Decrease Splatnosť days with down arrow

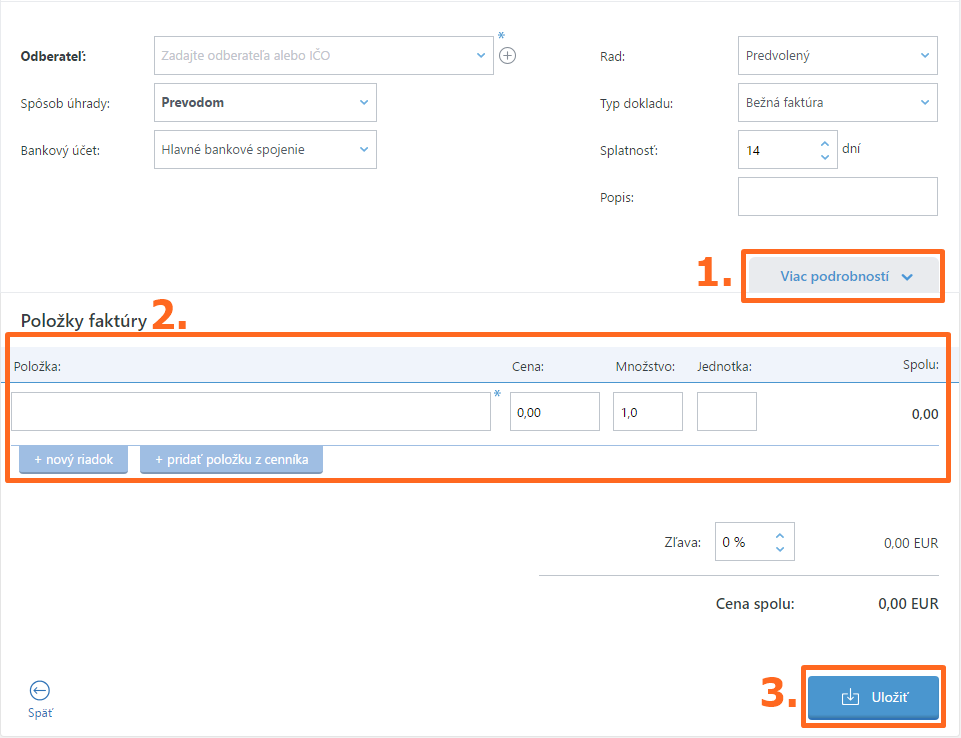824,157
